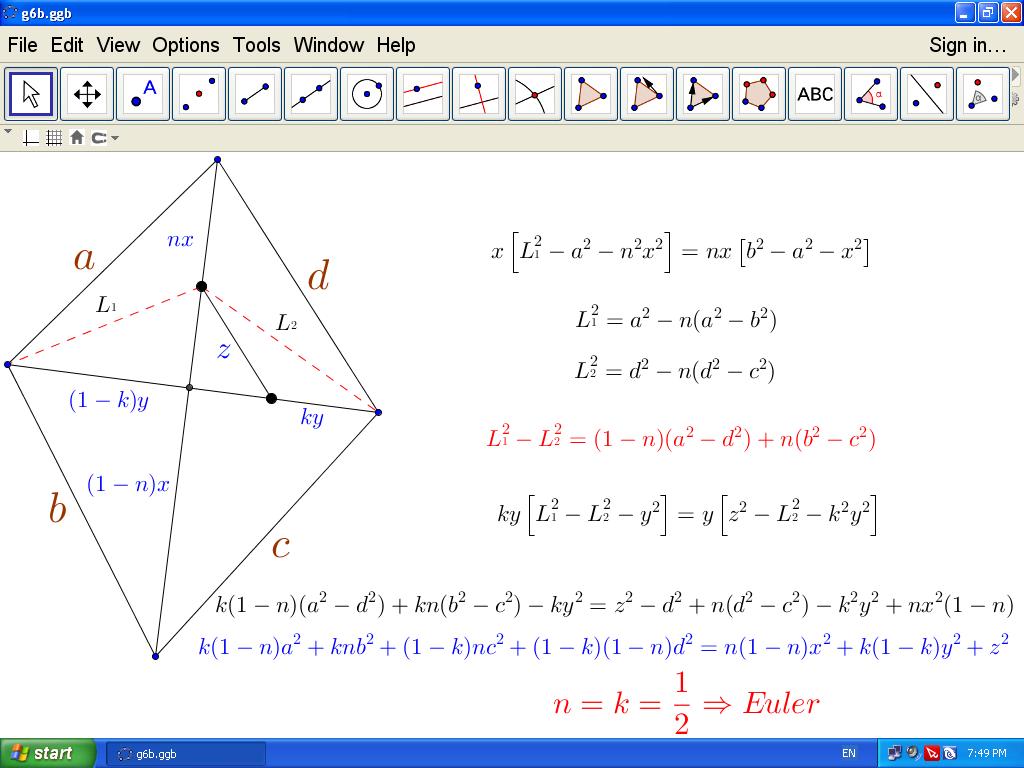Choose the Insert Text ABC tool
Image resolution: width=1024 pixels, height=768 pixels.
pyautogui.click(x=815, y=94)
